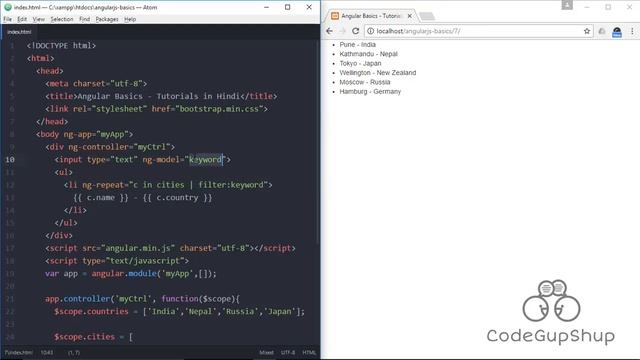Open a new Chrome tab
The image size is (640, 360).
coord(427,16)
